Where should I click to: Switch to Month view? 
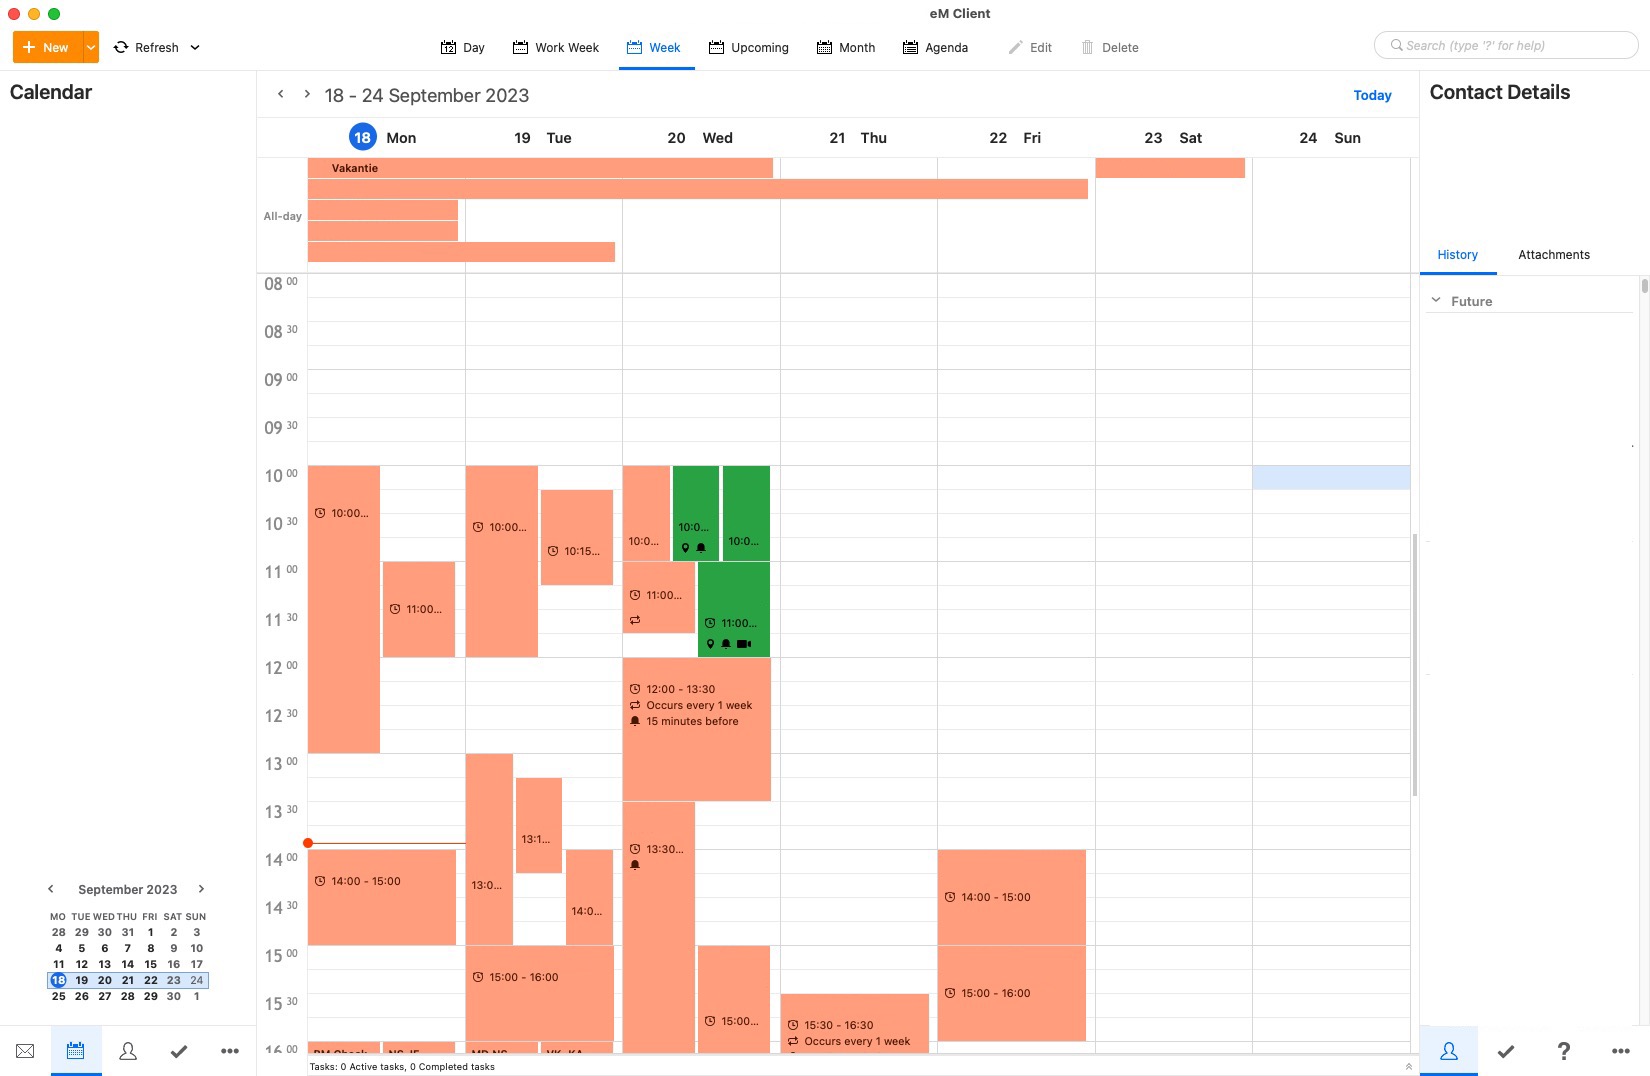[x=846, y=47]
